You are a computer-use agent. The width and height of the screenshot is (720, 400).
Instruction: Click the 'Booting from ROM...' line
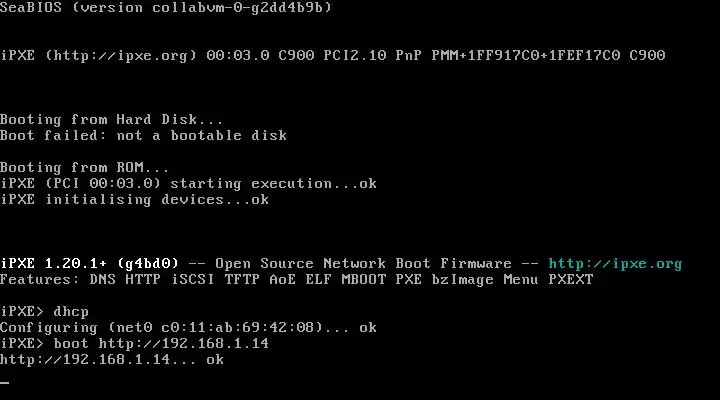point(84,167)
